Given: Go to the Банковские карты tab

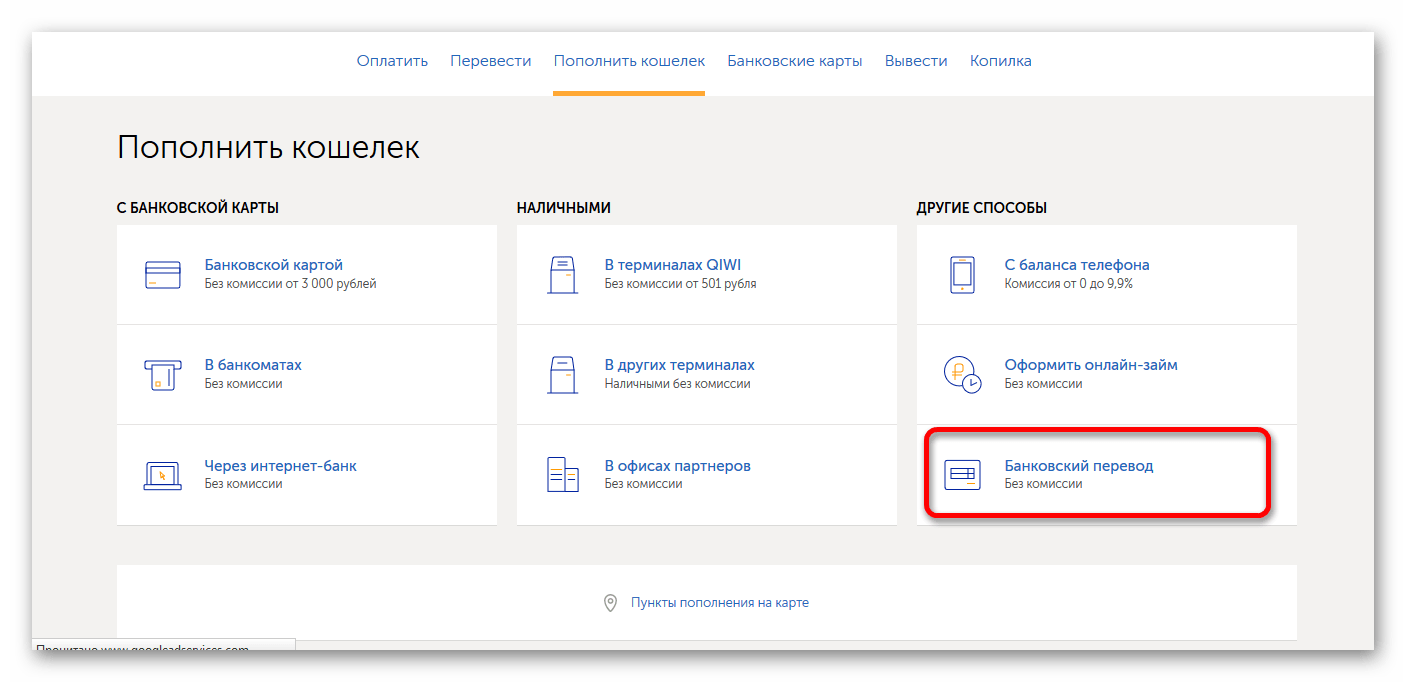Looking at the screenshot, I should tap(794, 61).
